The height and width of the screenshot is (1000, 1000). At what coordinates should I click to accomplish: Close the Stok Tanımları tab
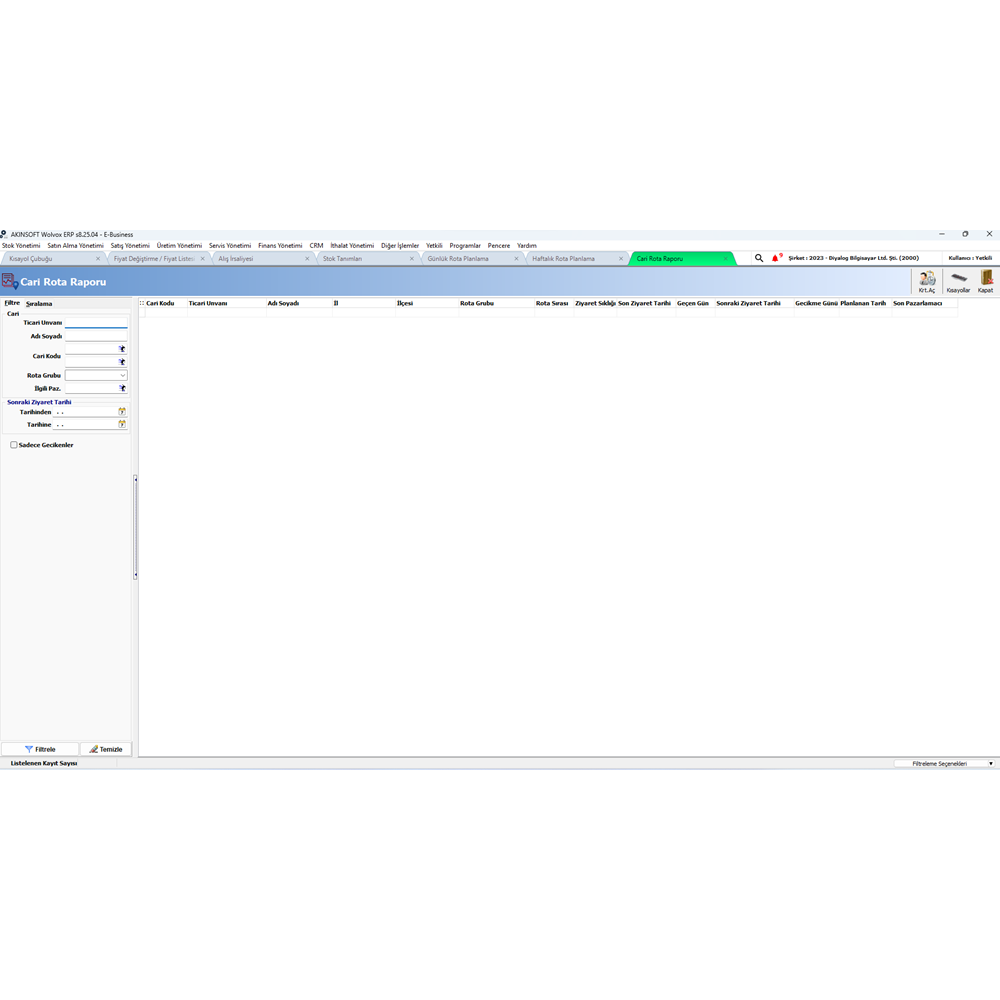(x=411, y=259)
